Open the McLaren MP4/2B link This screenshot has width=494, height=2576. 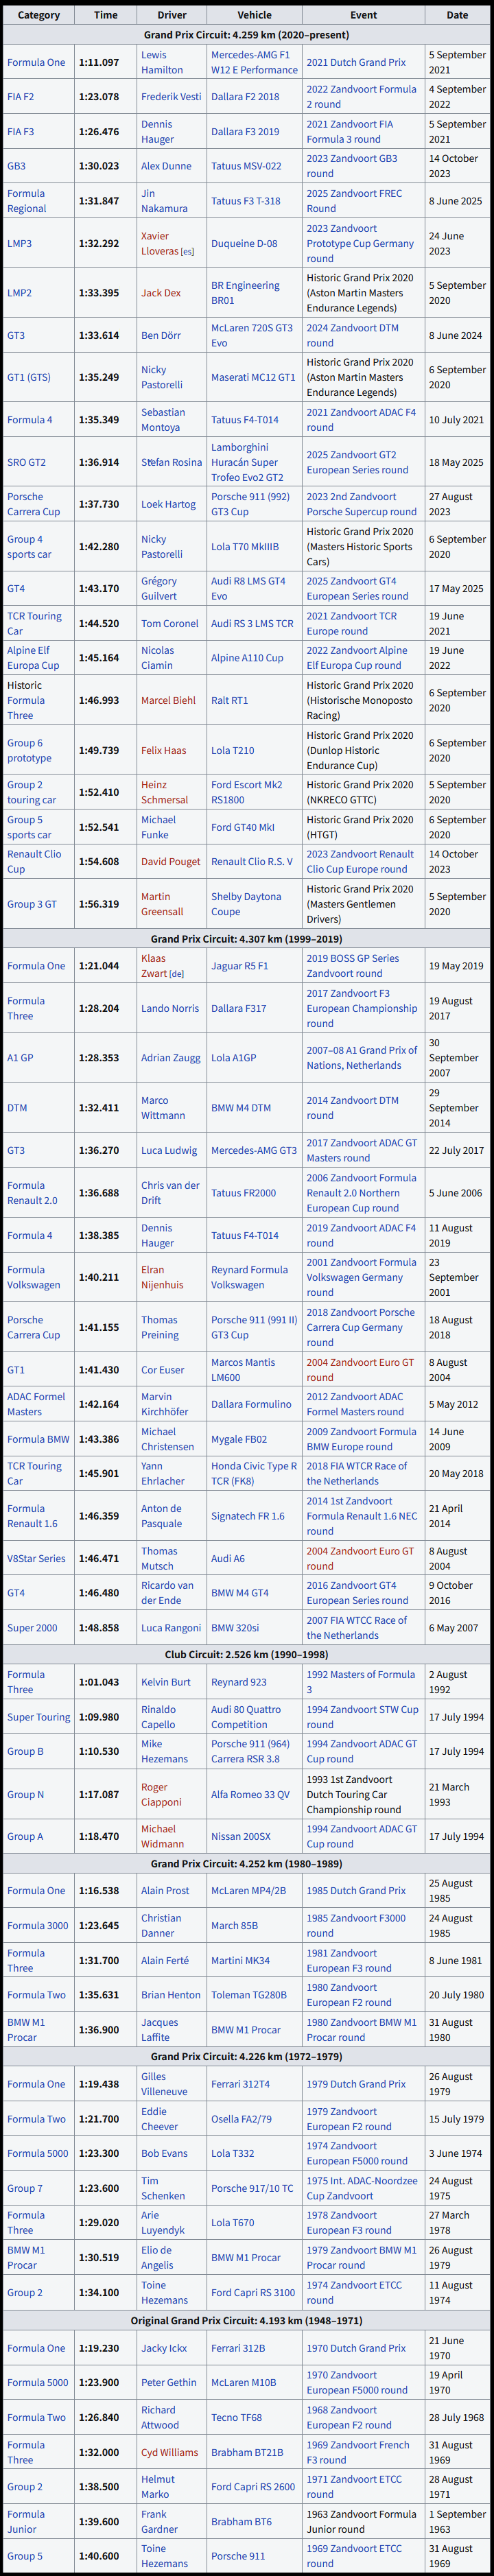point(249,1890)
